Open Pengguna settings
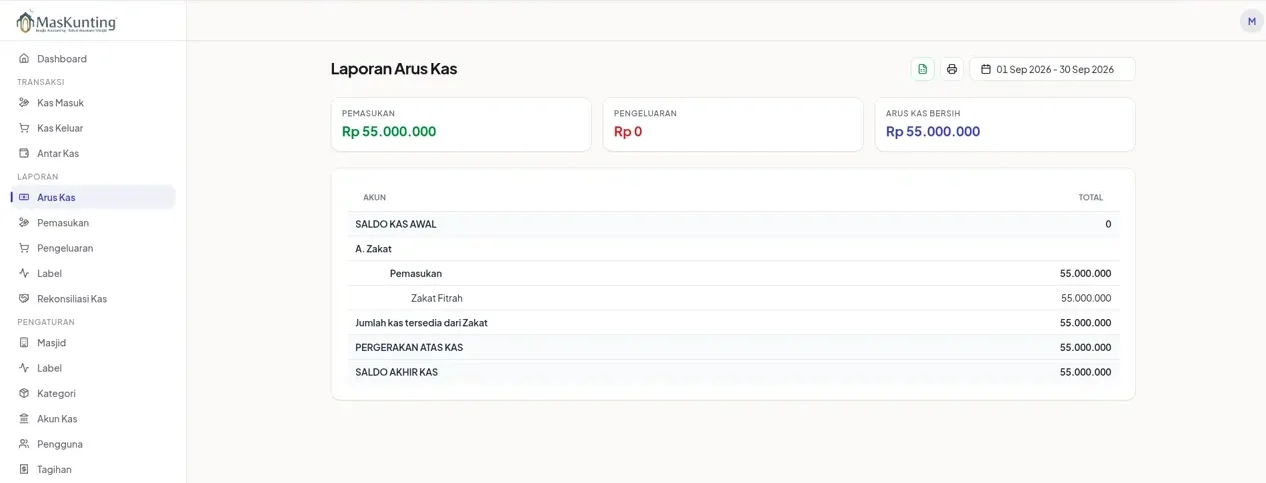This screenshot has height=483, width=1266. point(93,444)
